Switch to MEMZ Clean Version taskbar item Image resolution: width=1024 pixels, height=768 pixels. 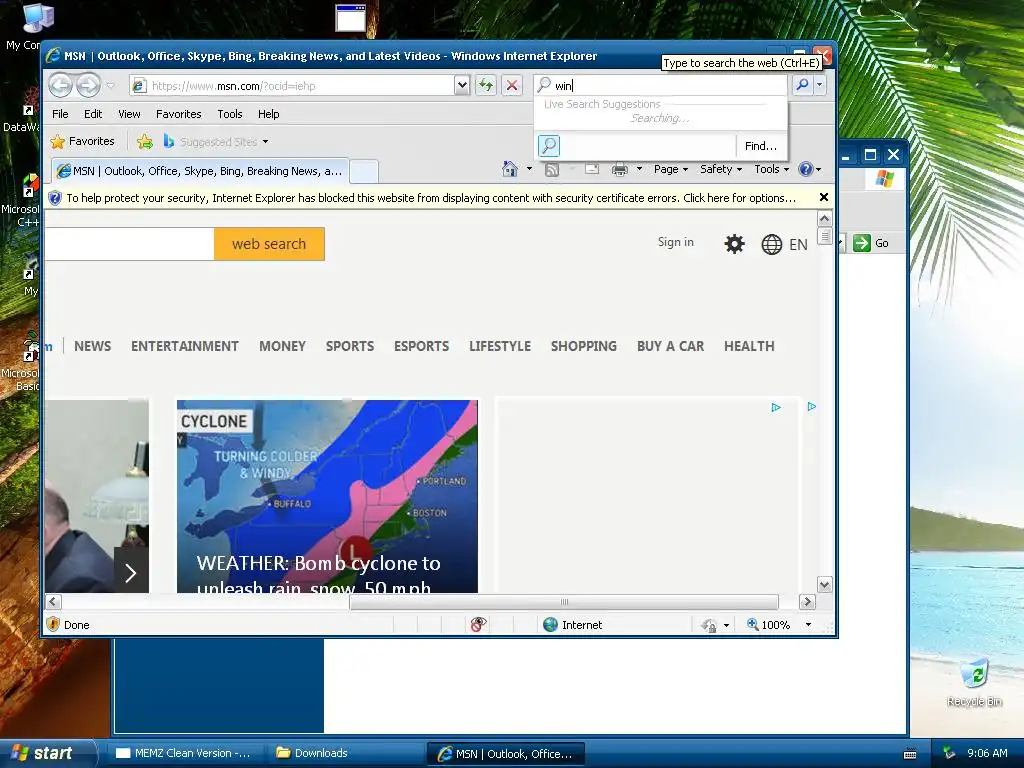(x=184, y=753)
